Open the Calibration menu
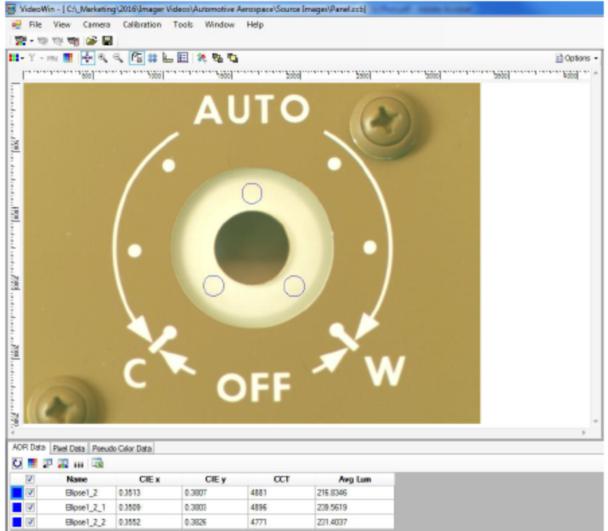The width and height of the screenshot is (608, 531). pyautogui.click(x=142, y=24)
